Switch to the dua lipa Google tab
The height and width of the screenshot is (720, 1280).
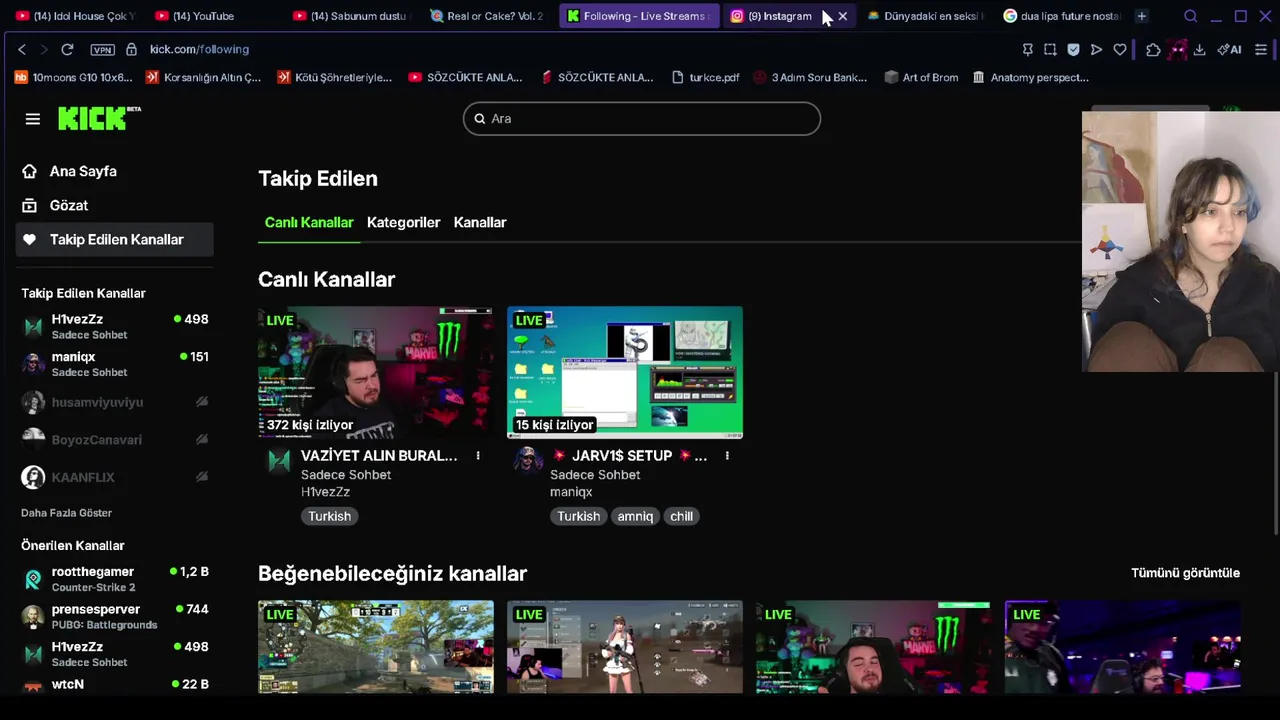1060,16
